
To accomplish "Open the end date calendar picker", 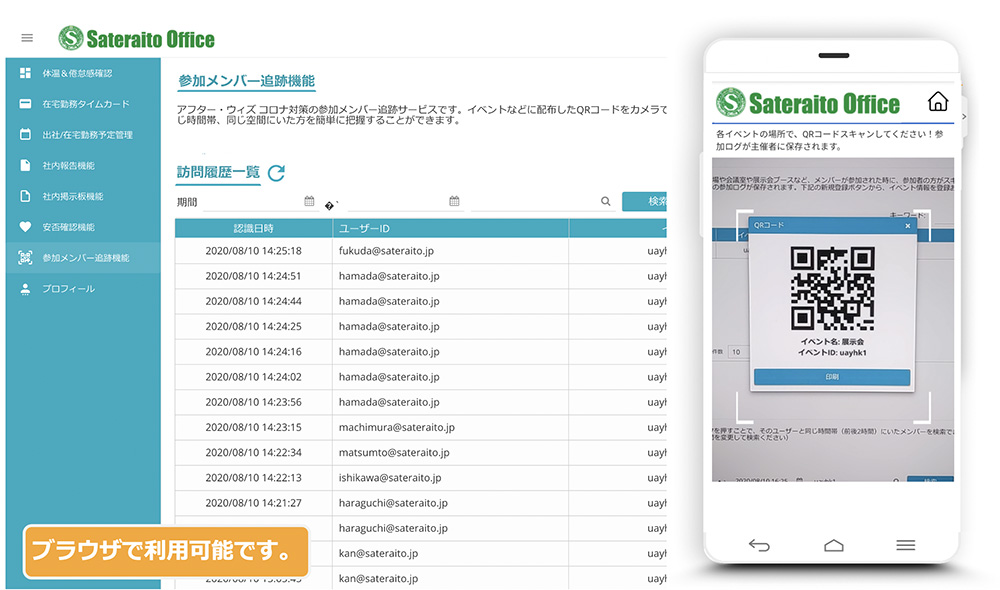I will [x=454, y=201].
